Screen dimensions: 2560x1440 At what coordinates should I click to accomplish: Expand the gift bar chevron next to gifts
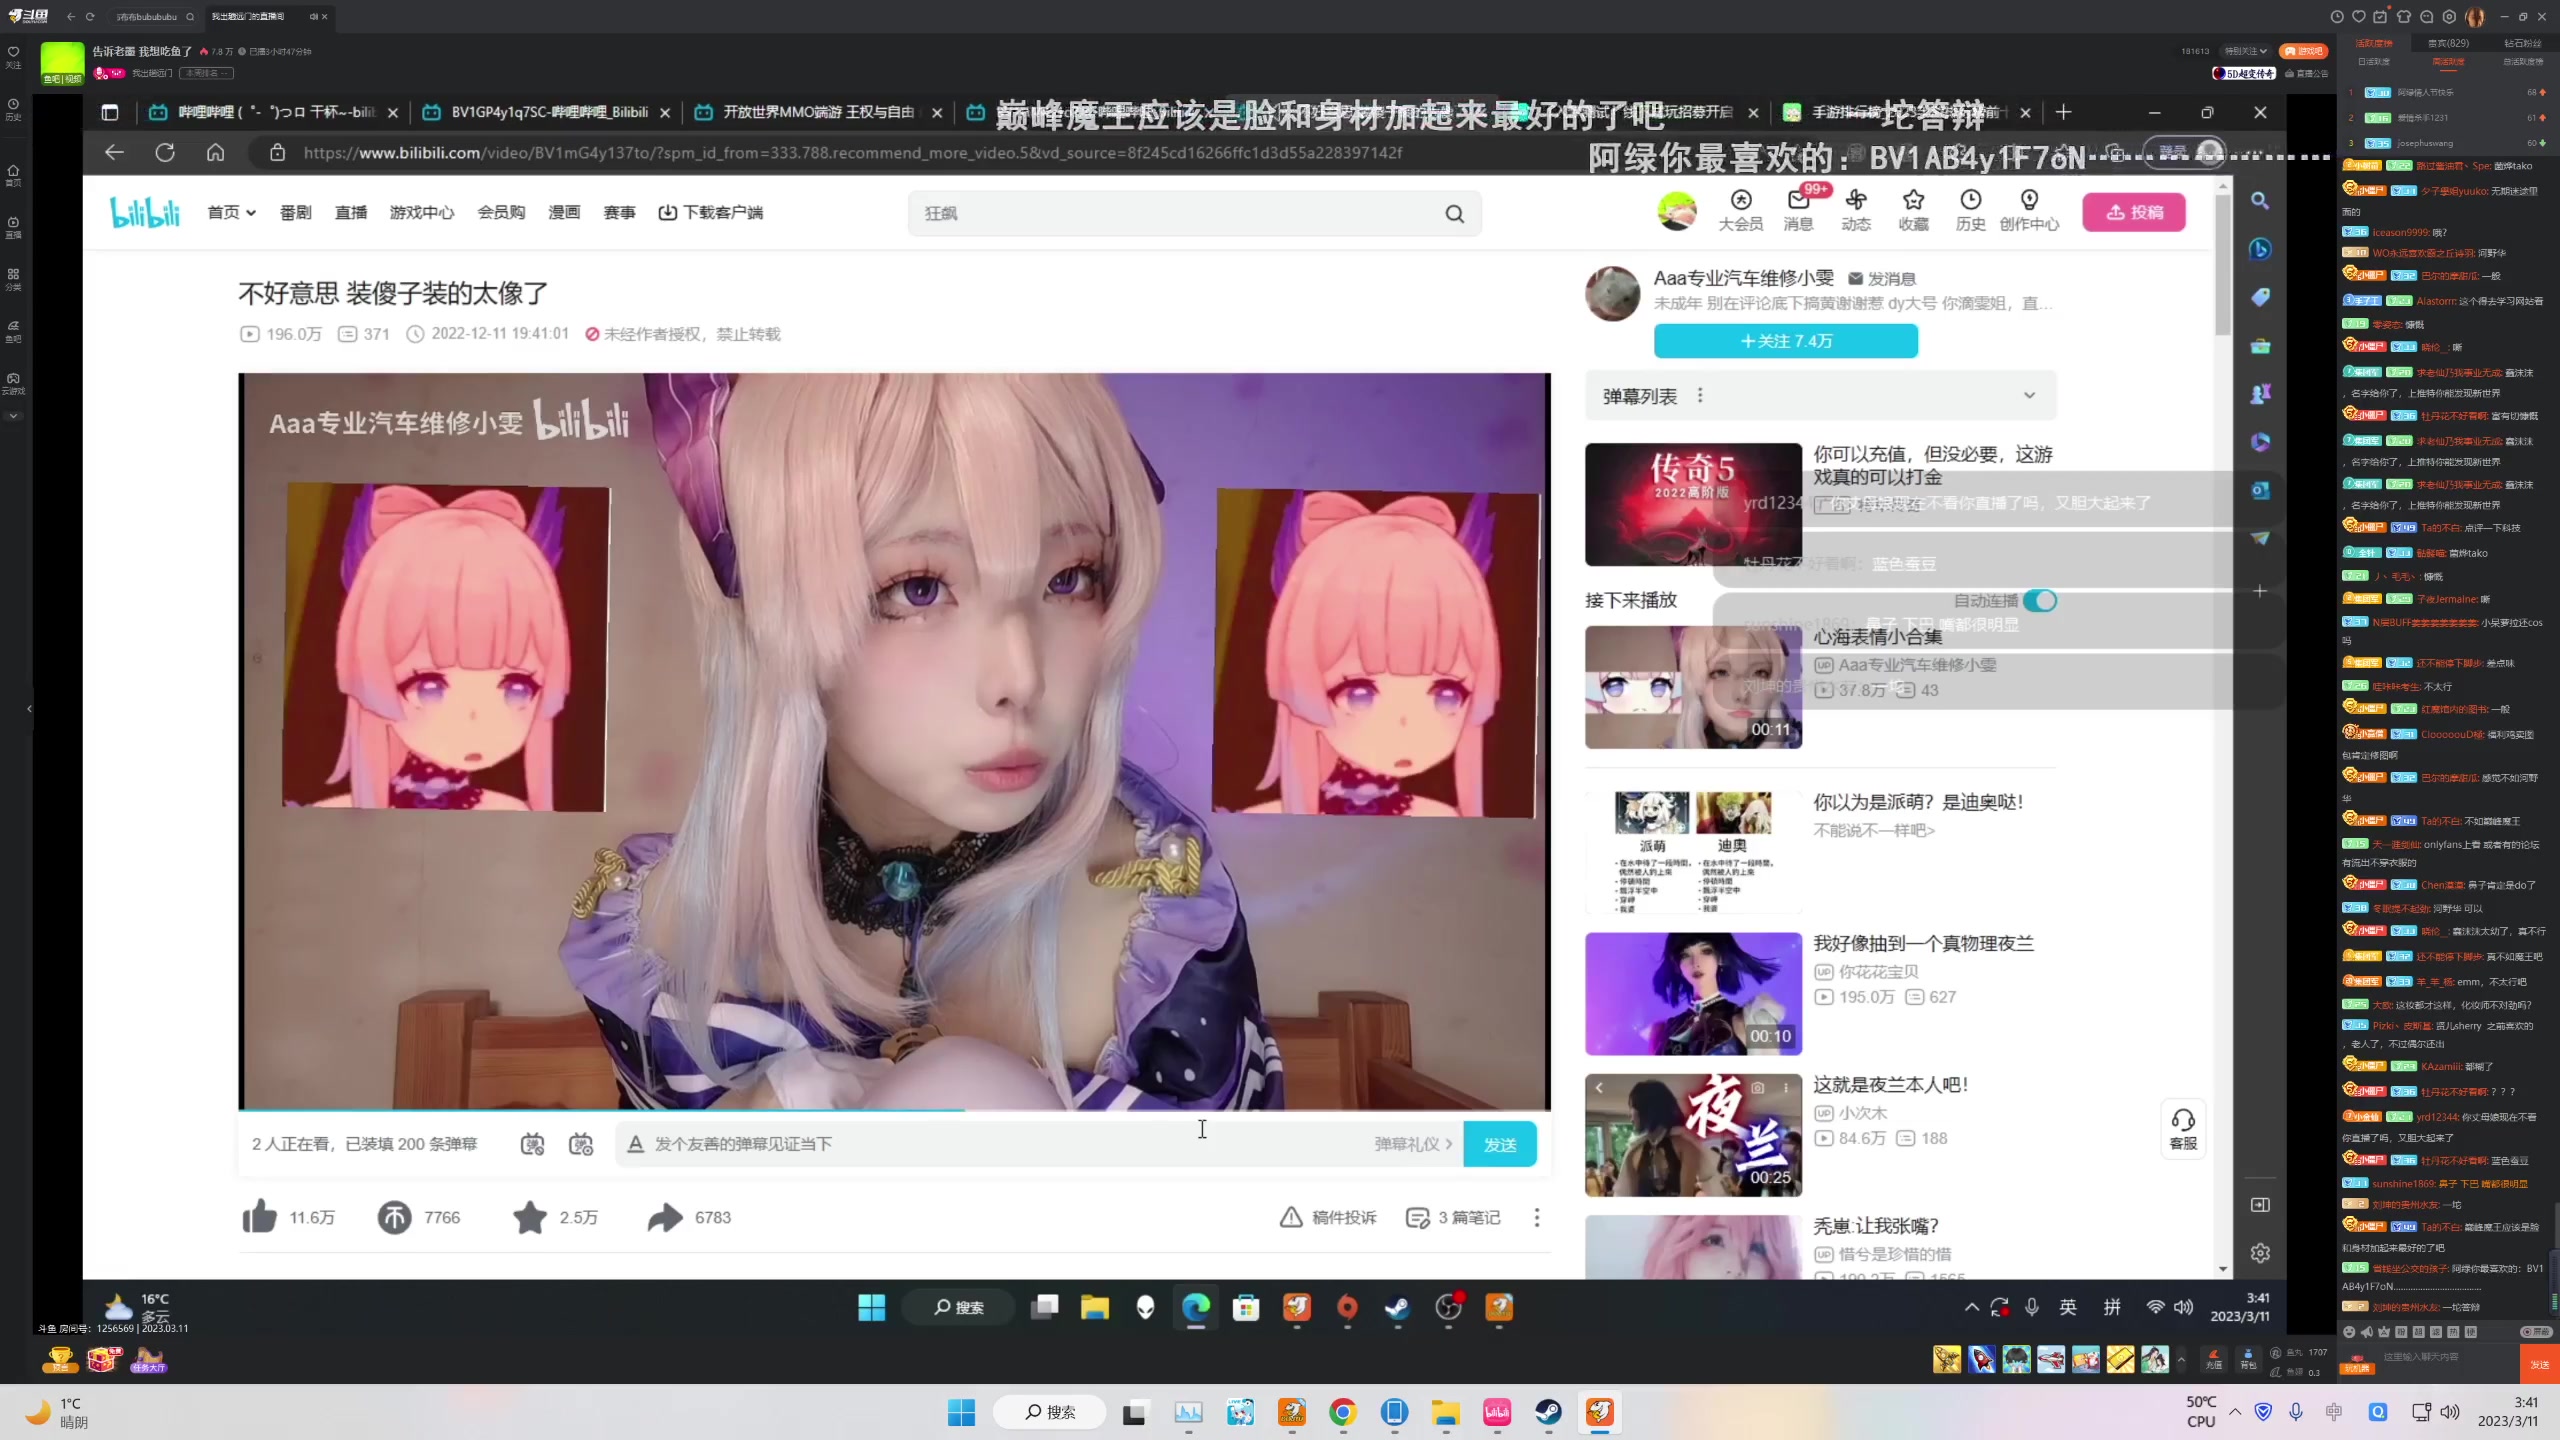pyautogui.click(x=2181, y=1359)
